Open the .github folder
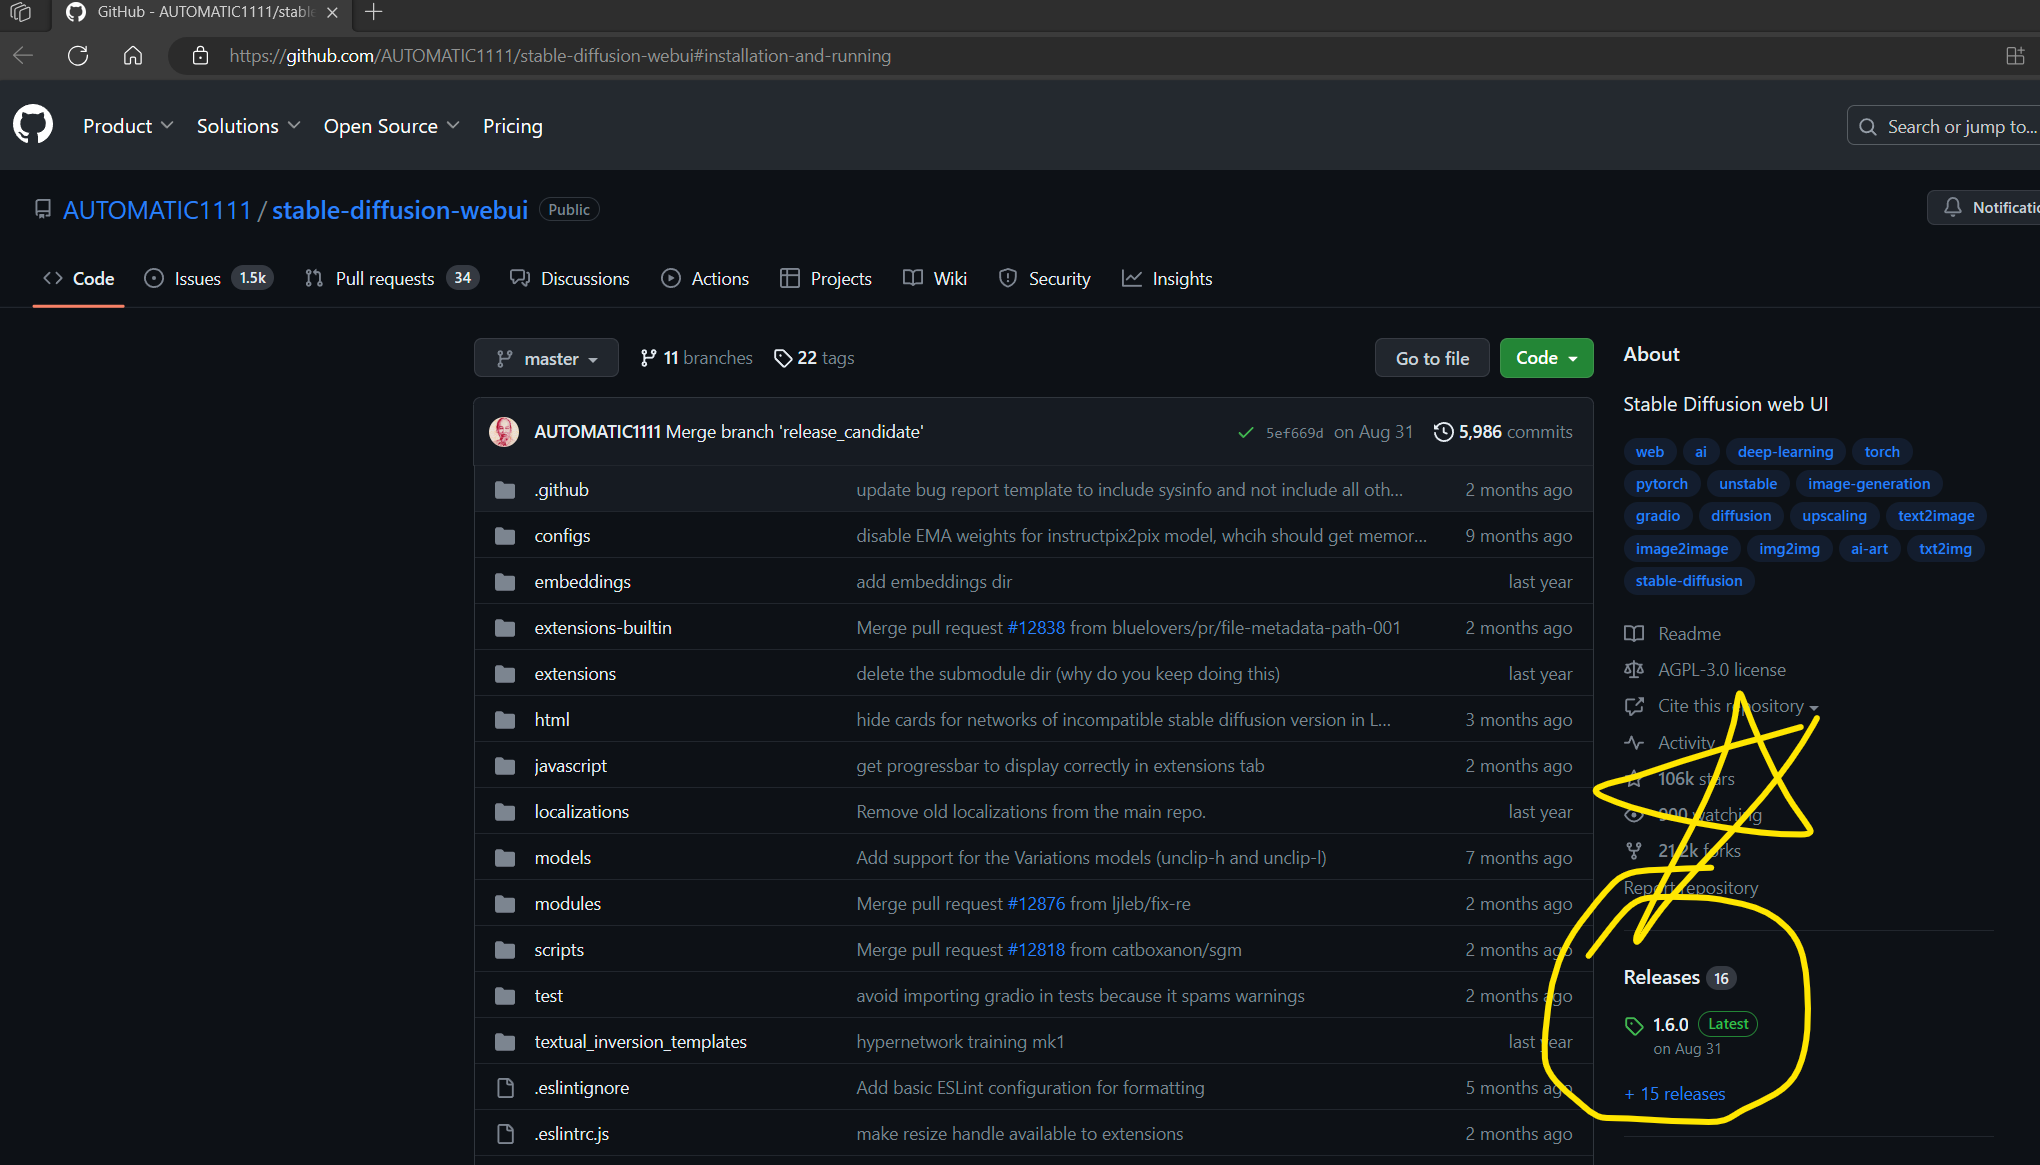Screen dimensions: 2040x1165 click(561, 490)
